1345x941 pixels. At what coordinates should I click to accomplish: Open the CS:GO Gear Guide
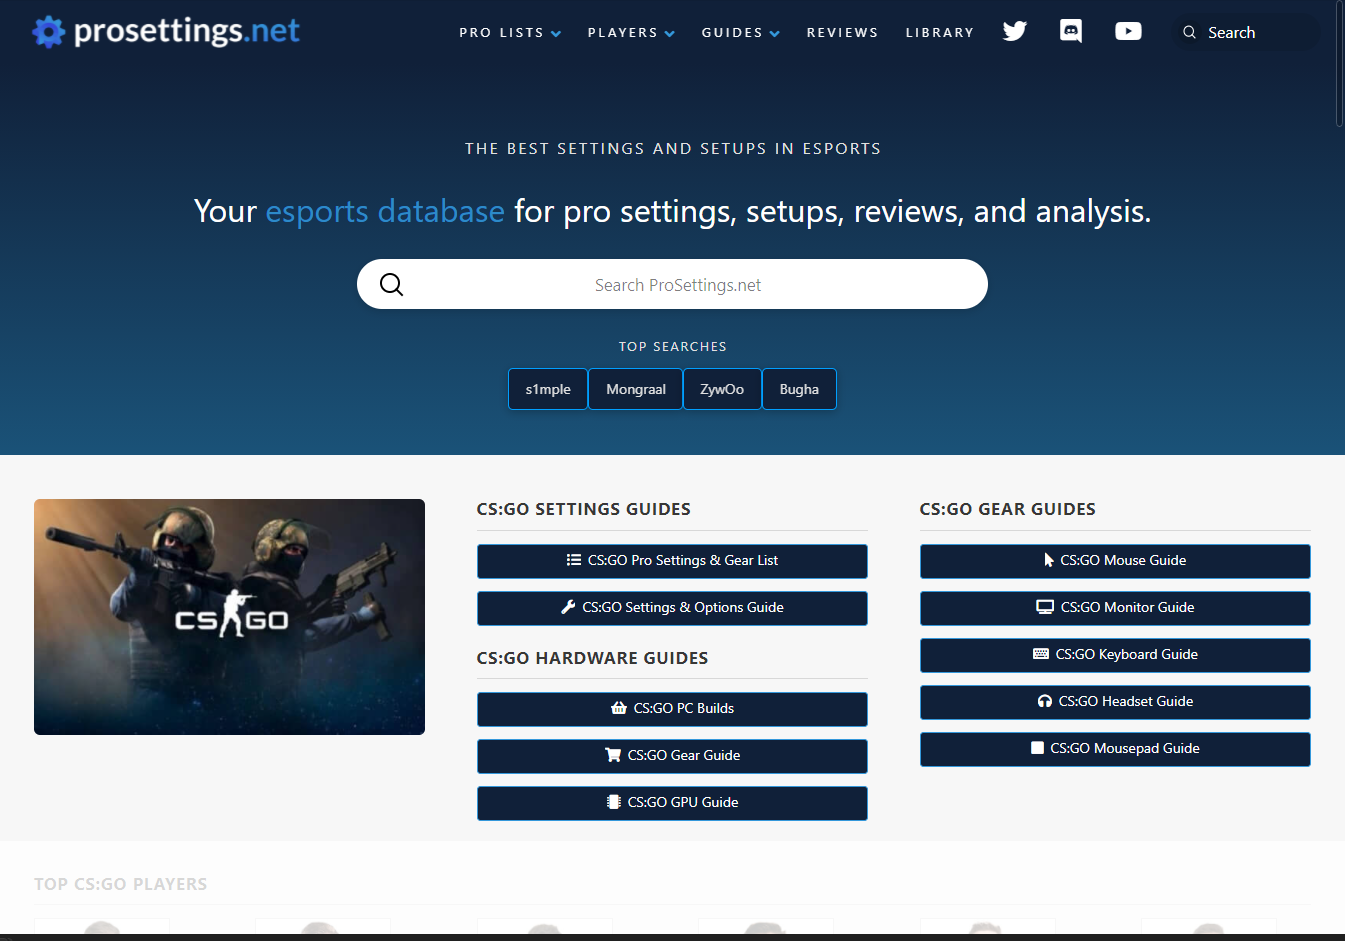672,756
